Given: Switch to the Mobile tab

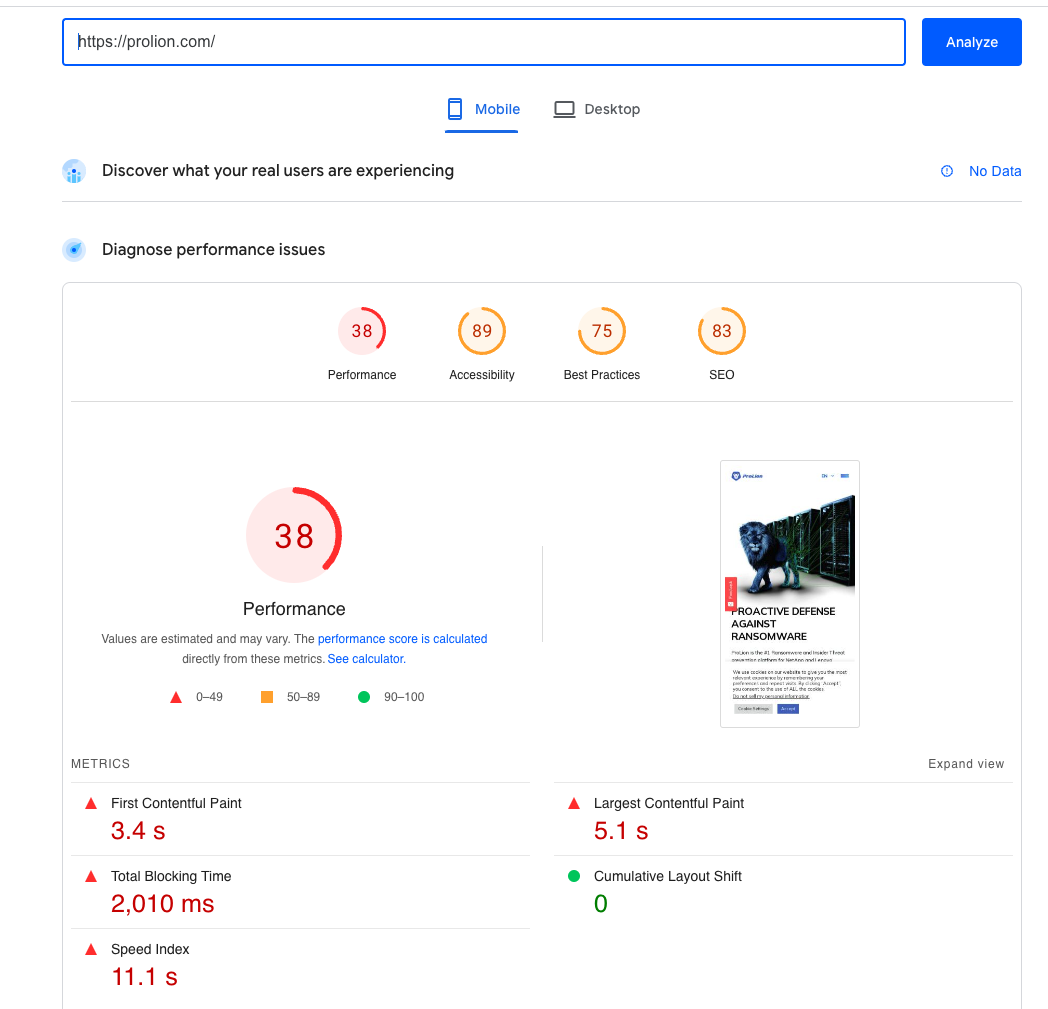Looking at the screenshot, I should 482,109.
